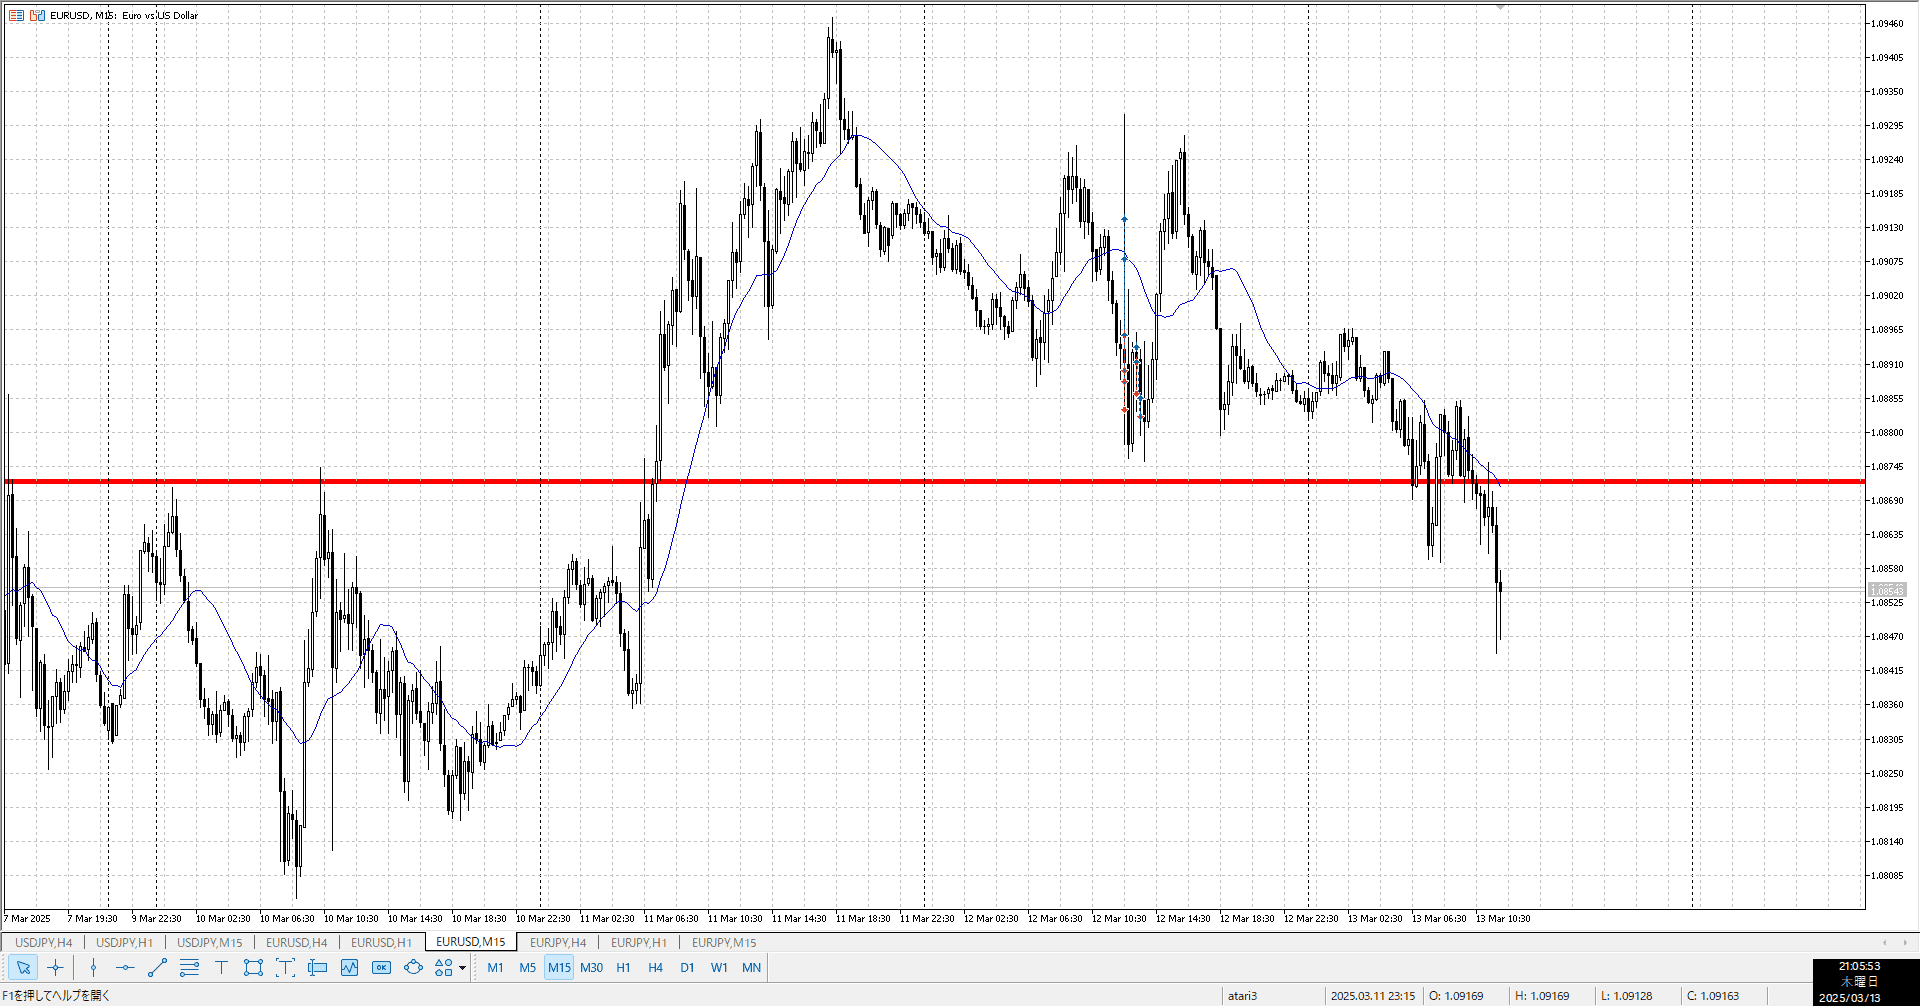This screenshot has width=1920, height=1006.
Task: Click the MN monthly timeframe button
Action: pos(751,967)
